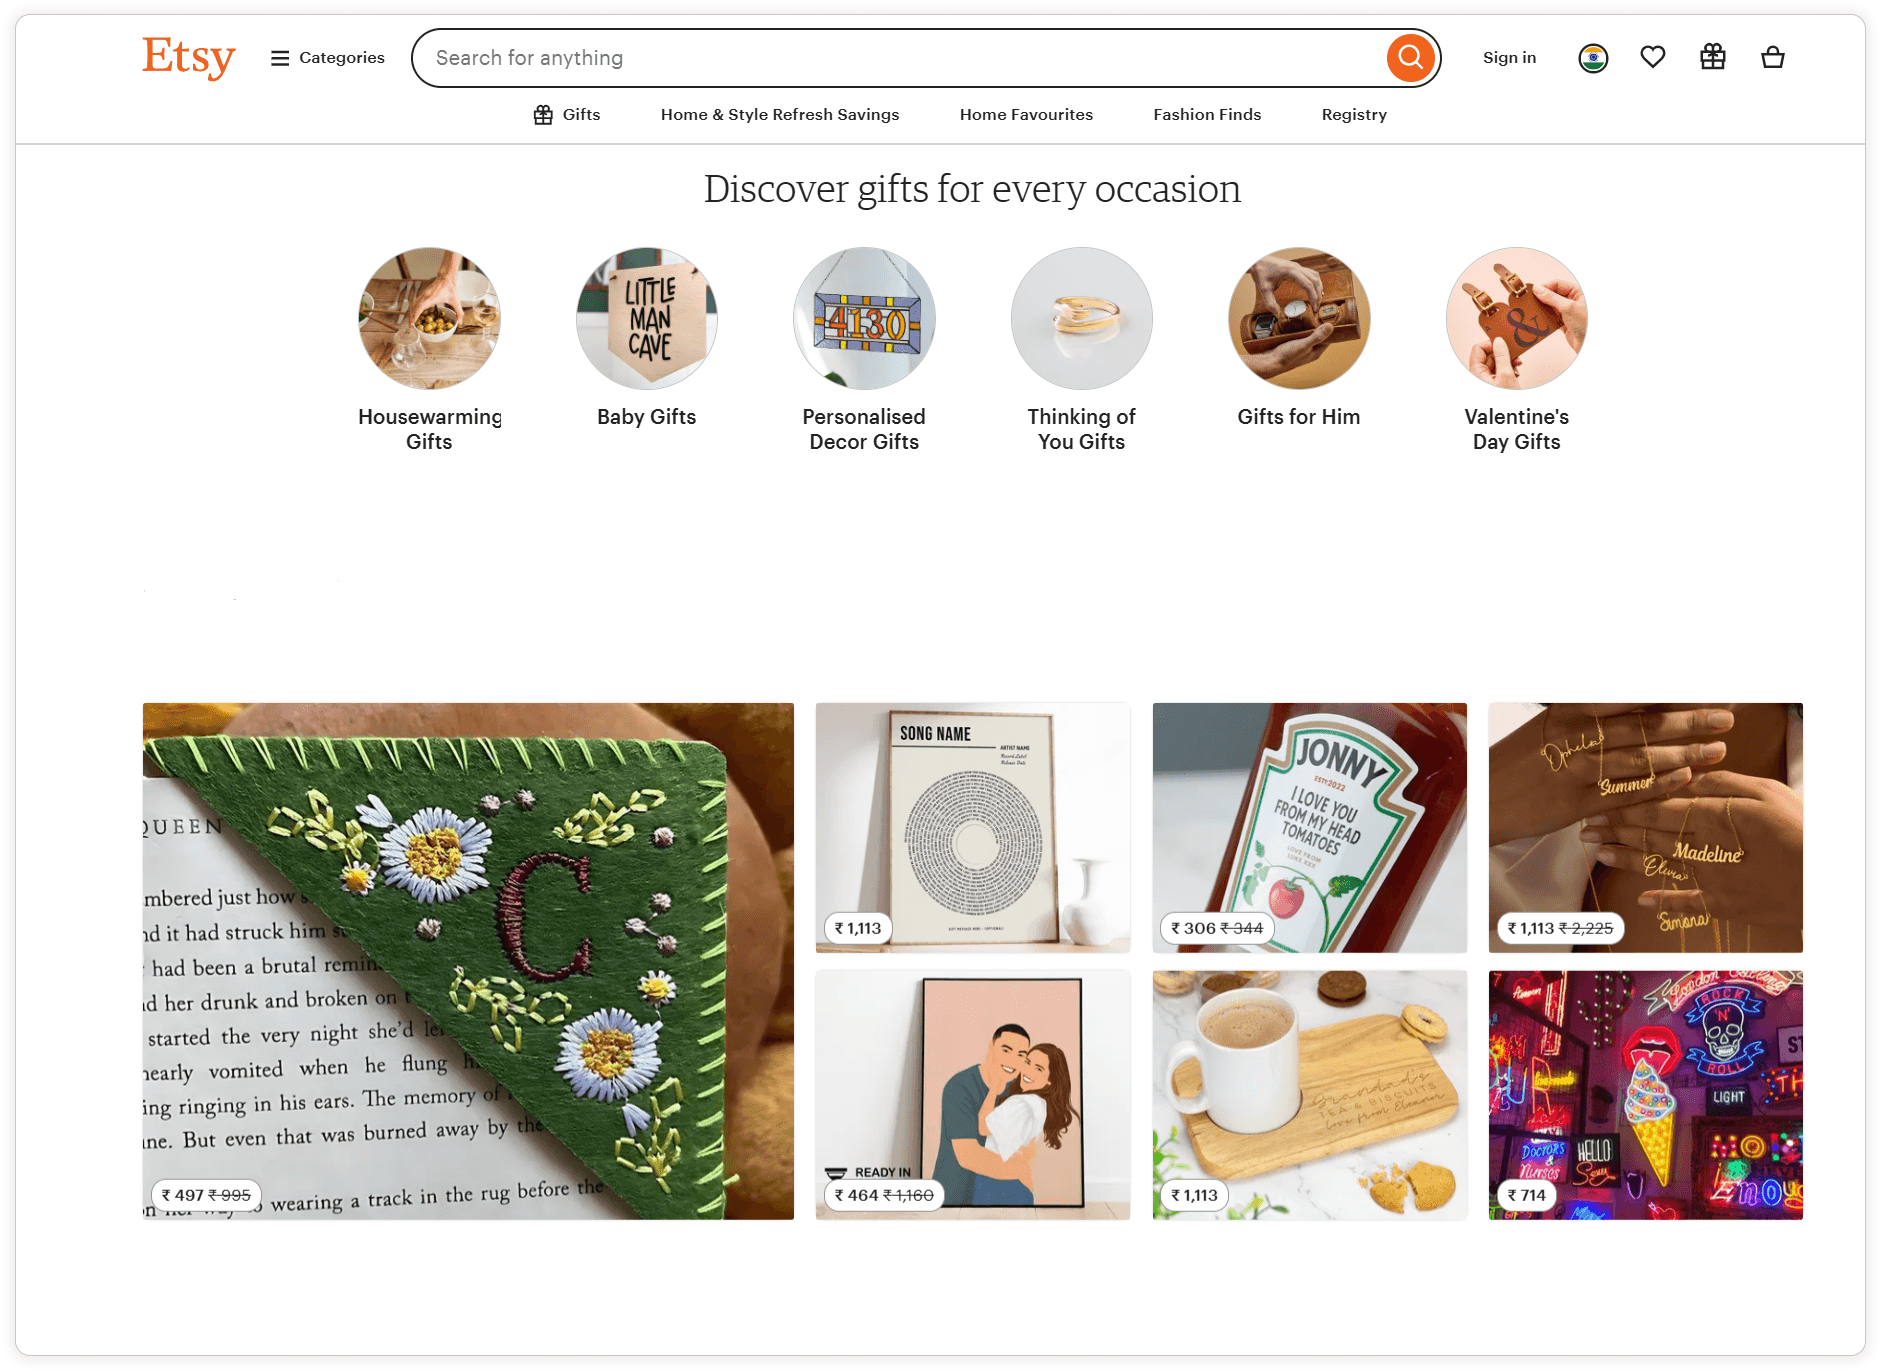View the Jonny ketchup label product

click(x=1309, y=828)
